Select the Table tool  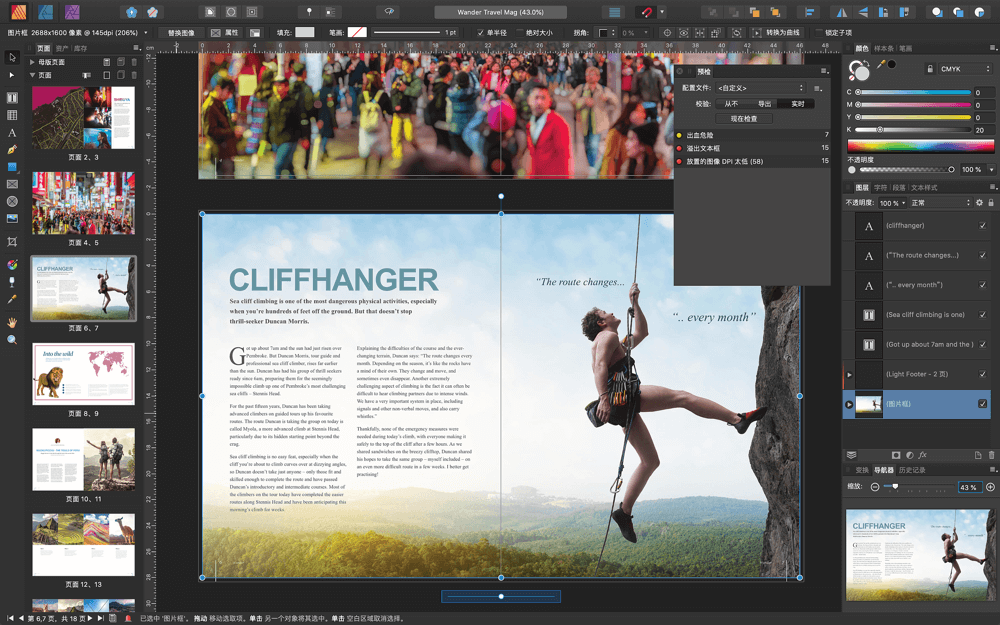pyautogui.click(x=11, y=115)
